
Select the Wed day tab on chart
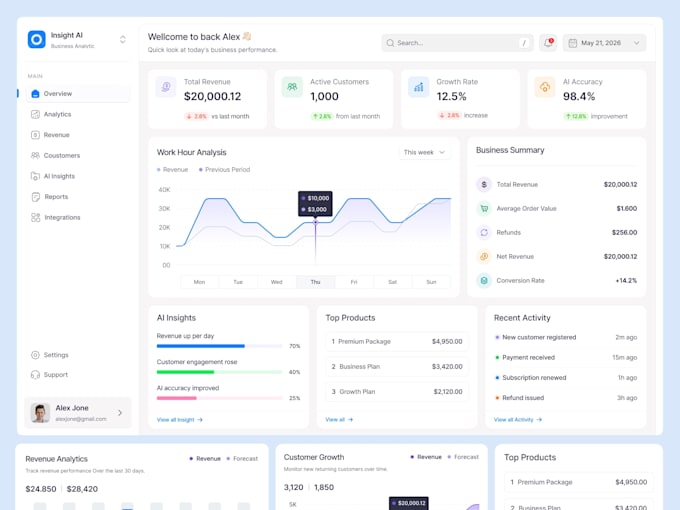click(x=277, y=282)
